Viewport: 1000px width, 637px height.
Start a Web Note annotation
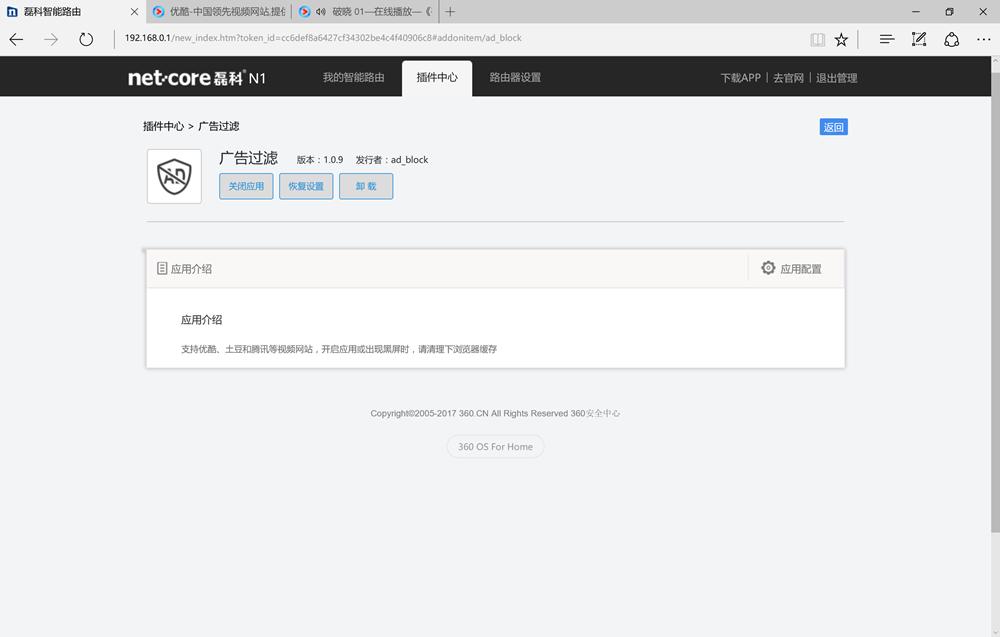pos(918,39)
